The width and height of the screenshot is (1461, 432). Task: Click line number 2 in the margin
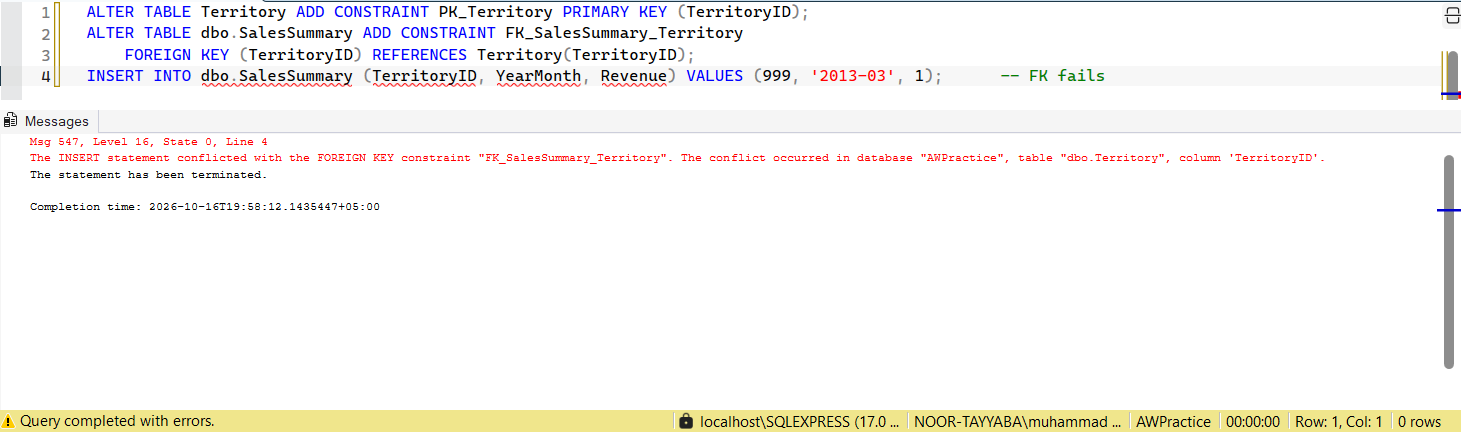tap(45, 34)
